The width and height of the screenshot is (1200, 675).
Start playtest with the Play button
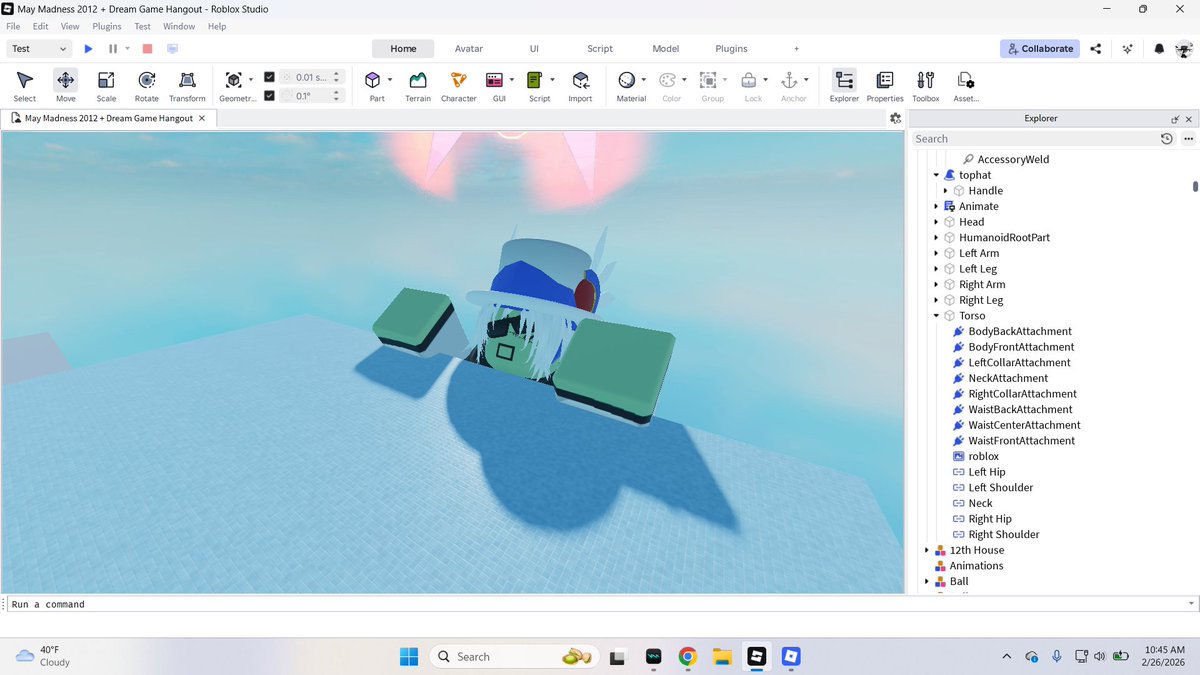[89, 48]
